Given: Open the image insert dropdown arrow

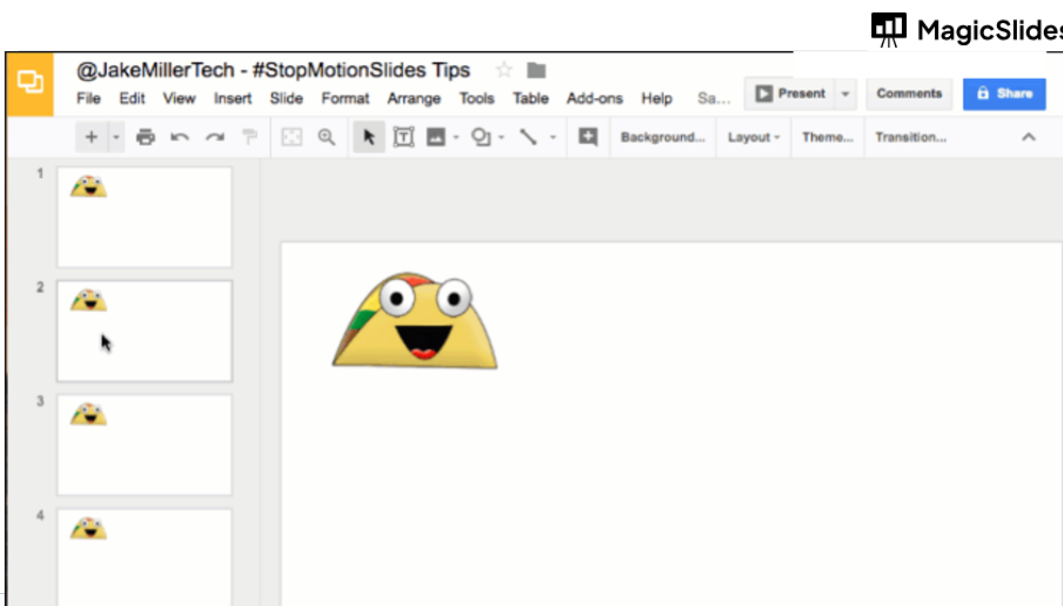Looking at the screenshot, I should click(x=456, y=138).
